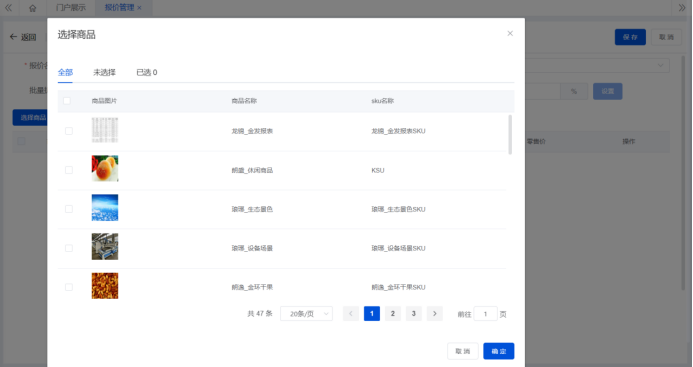Open the blue sky scenery thumbnail

tap(105, 207)
